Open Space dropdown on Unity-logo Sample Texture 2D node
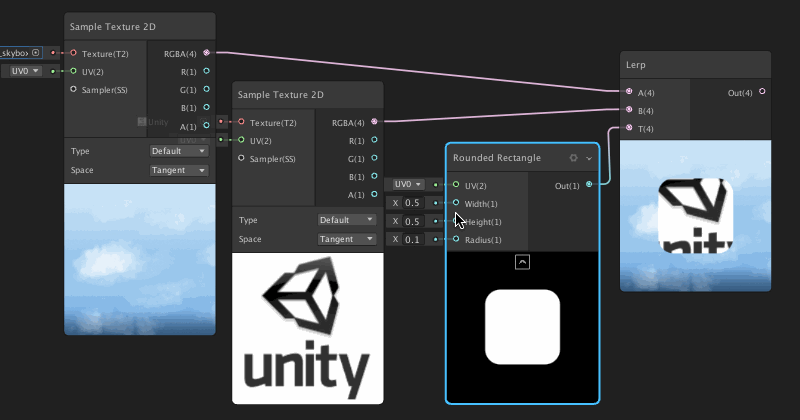 click(346, 239)
